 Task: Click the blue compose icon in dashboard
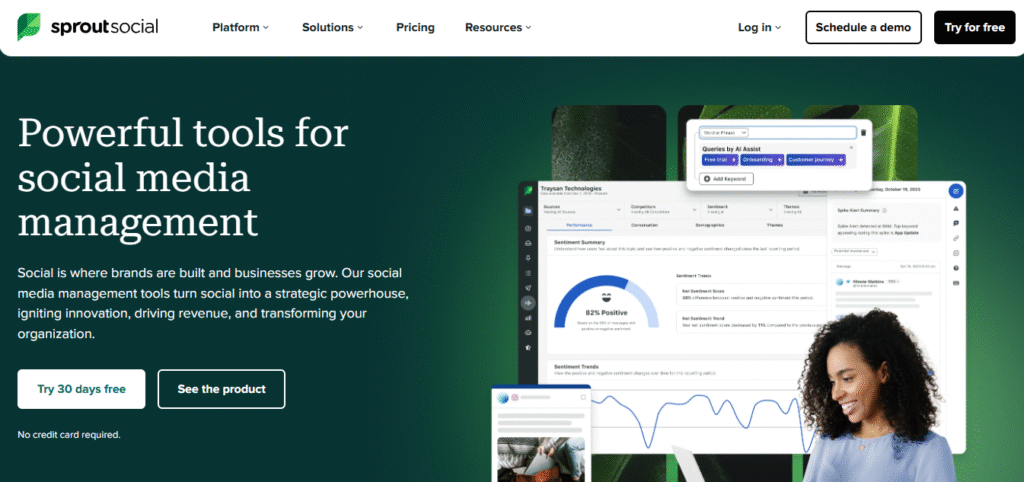[x=956, y=190]
